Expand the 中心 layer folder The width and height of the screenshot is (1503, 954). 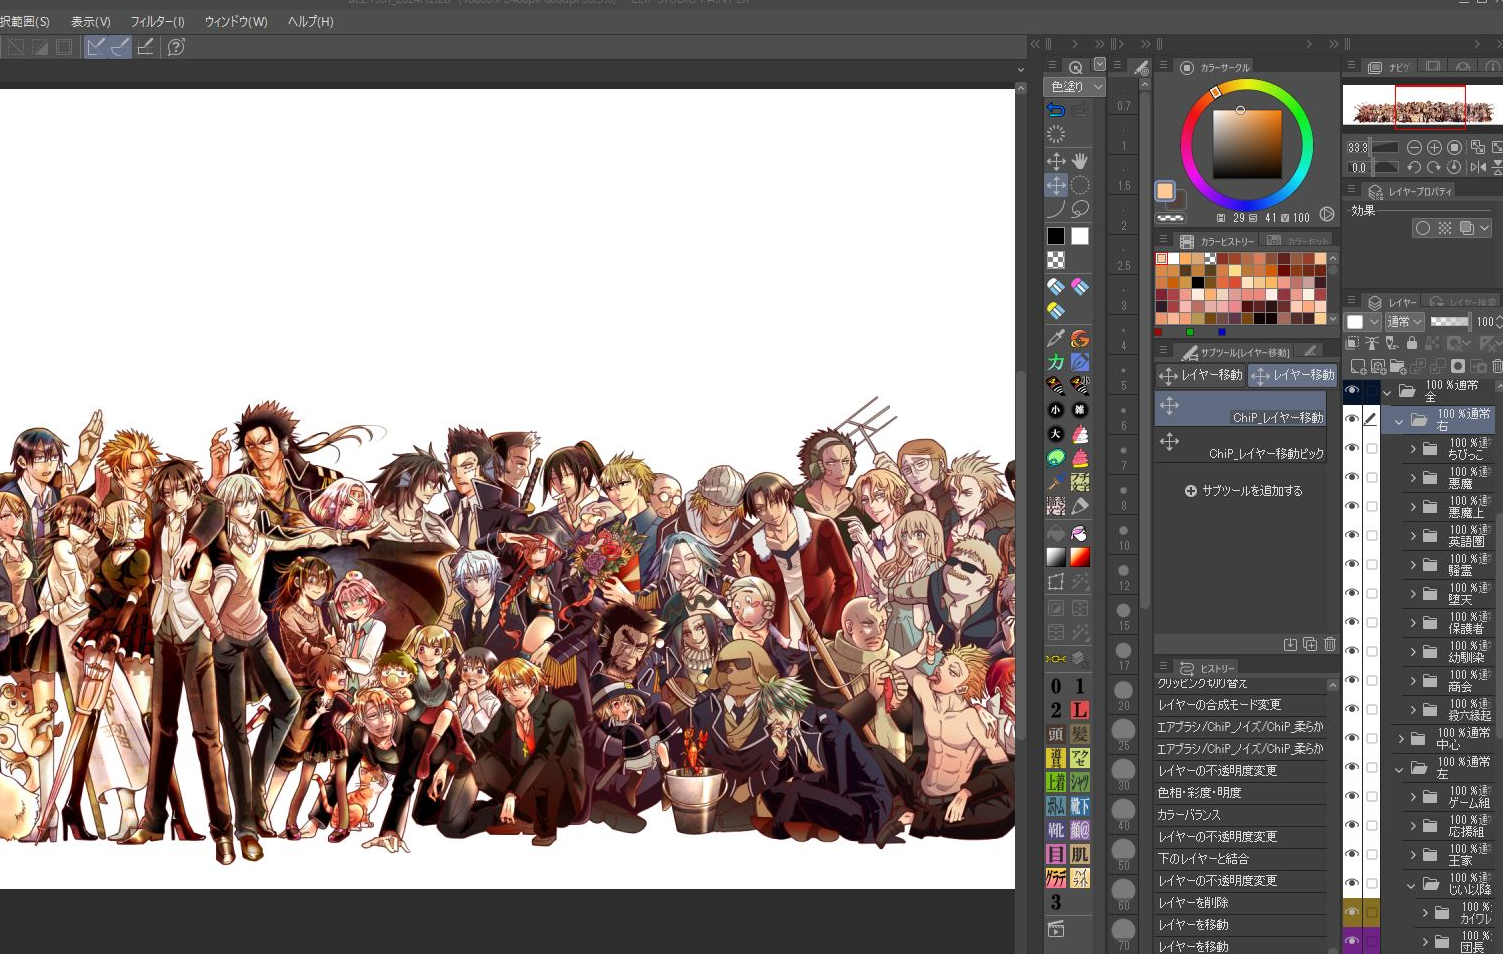click(1400, 739)
